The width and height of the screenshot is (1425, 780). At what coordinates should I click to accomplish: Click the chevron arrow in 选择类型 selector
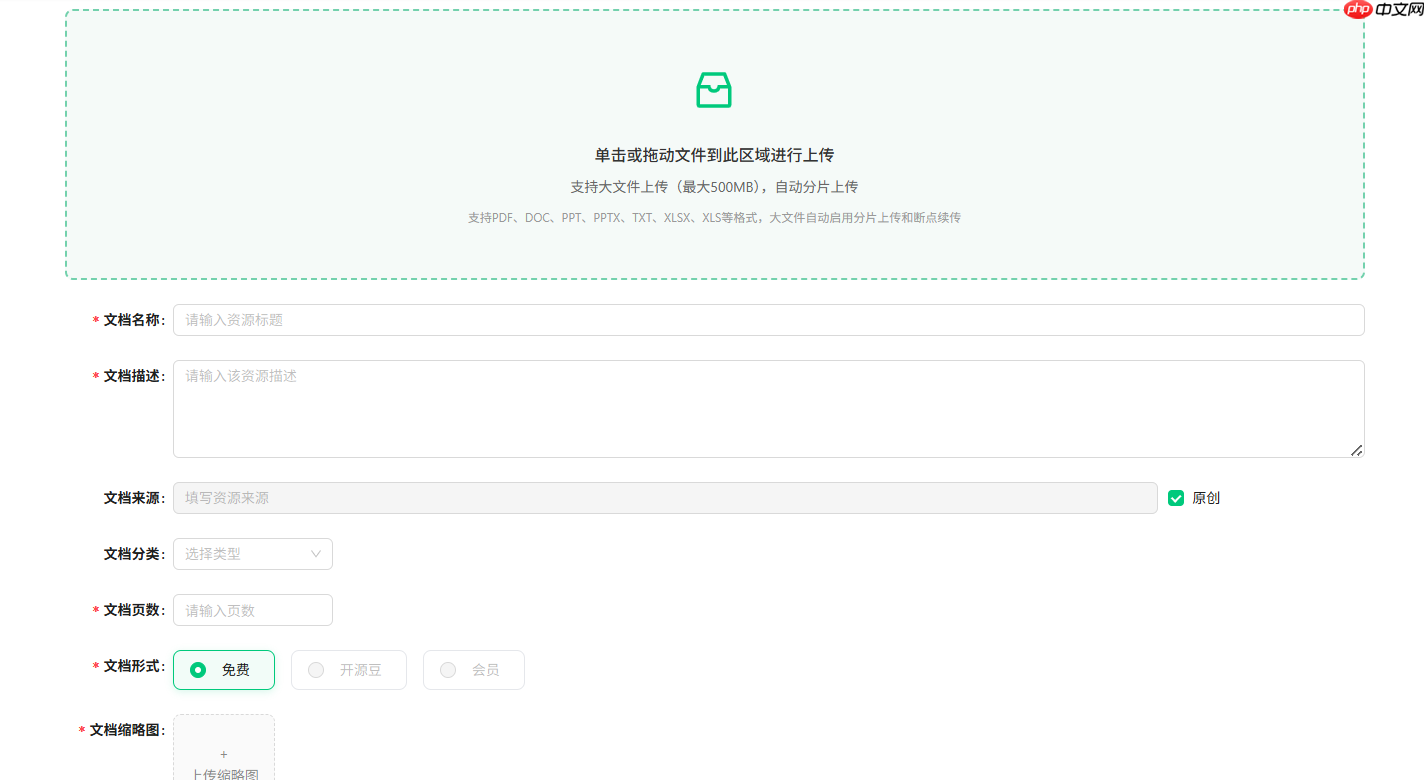[317, 554]
